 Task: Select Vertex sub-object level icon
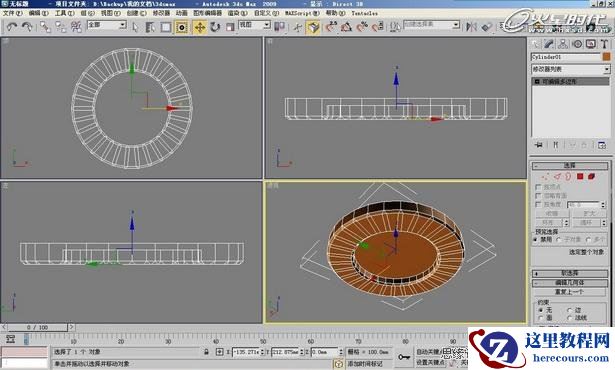click(546, 177)
